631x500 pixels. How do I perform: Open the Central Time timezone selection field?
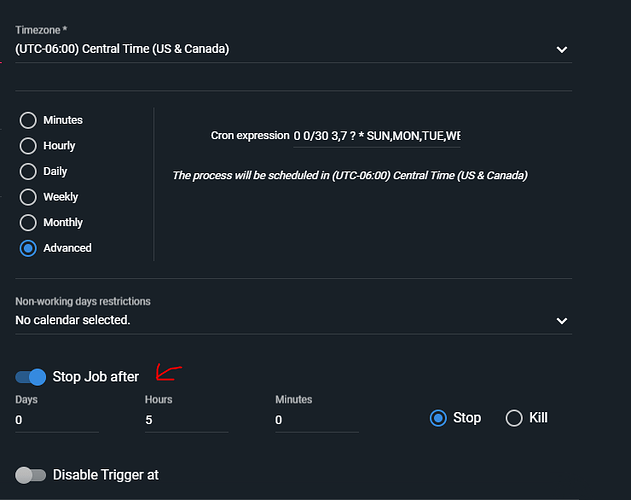pos(293,49)
